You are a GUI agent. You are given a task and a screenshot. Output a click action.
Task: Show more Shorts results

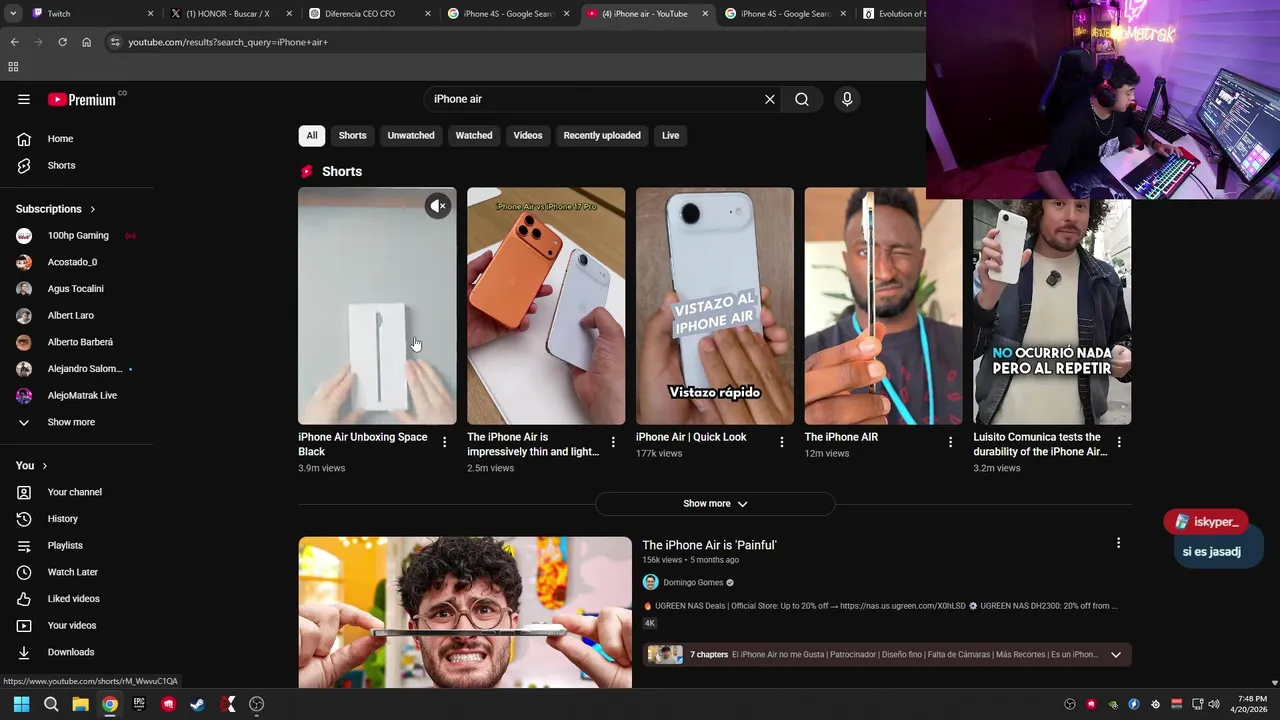tap(715, 504)
